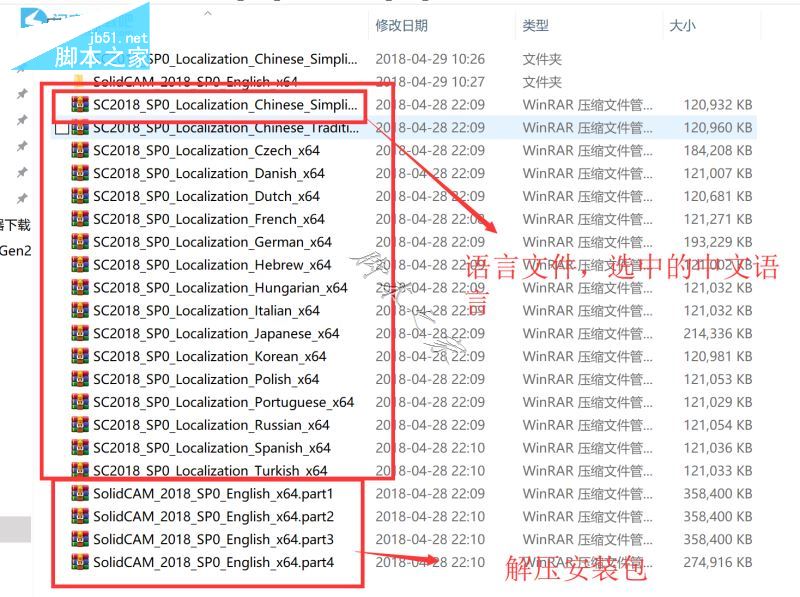Viewport: 800px width, 597px height.
Task: Click the 120,932 KB size value
Action: (718, 105)
